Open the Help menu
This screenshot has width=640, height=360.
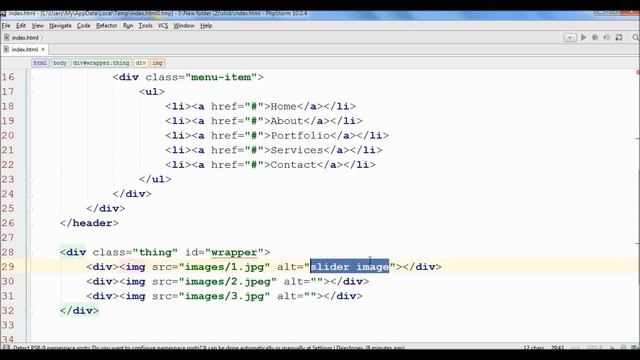(x=206, y=26)
